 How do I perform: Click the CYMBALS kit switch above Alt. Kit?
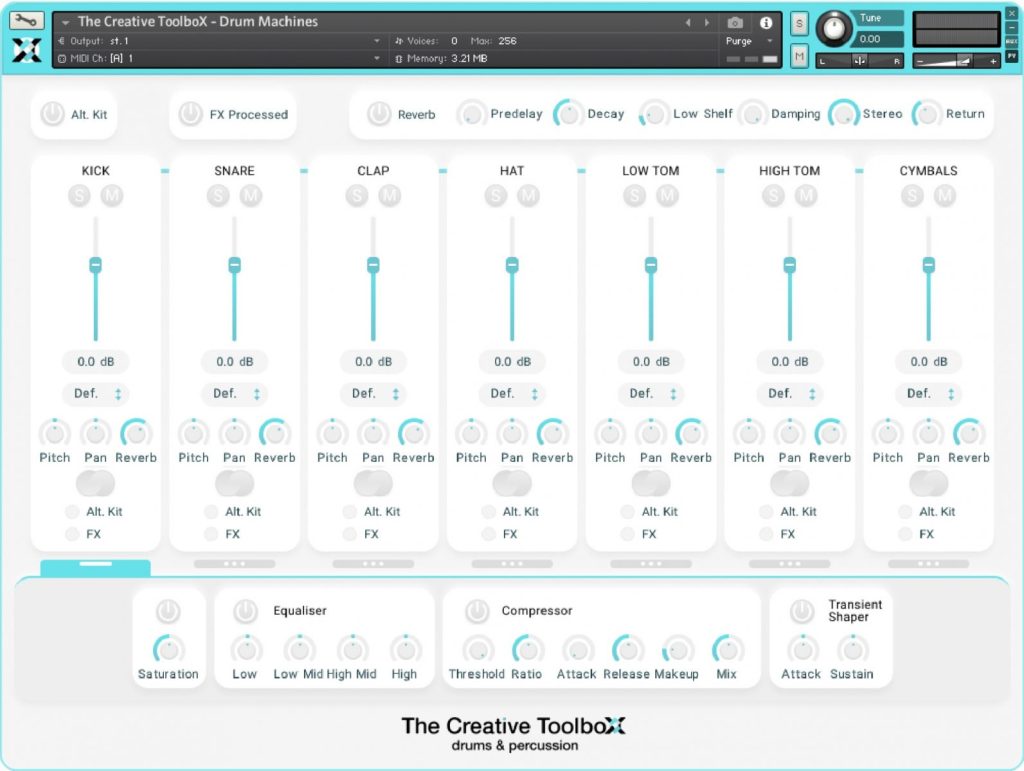(x=929, y=484)
